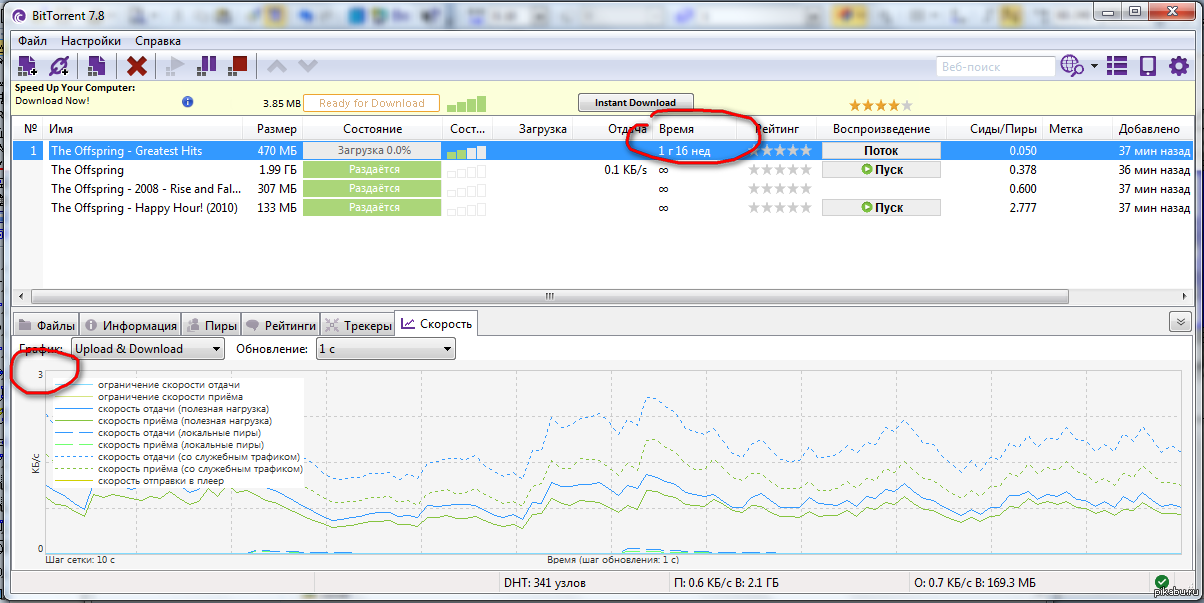
Task: Click the Instant Download button
Action: pyautogui.click(x=636, y=102)
